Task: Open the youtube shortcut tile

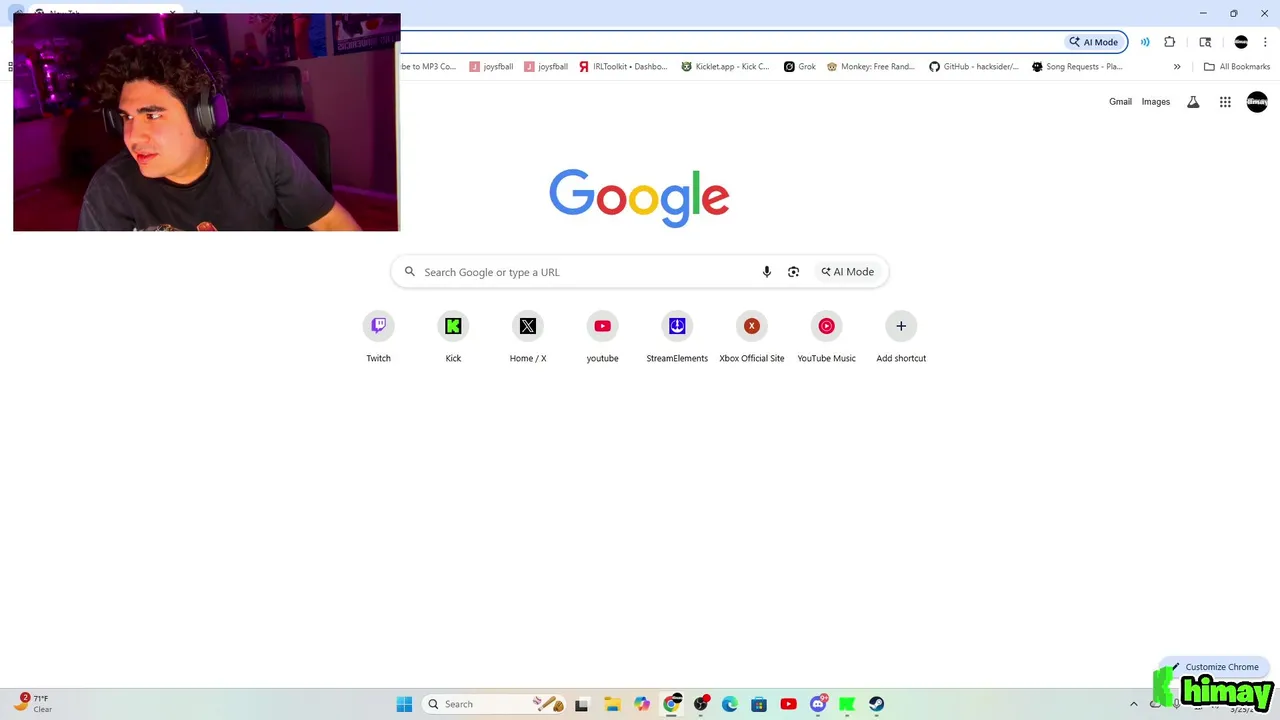Action: click(x=602, y=338)
